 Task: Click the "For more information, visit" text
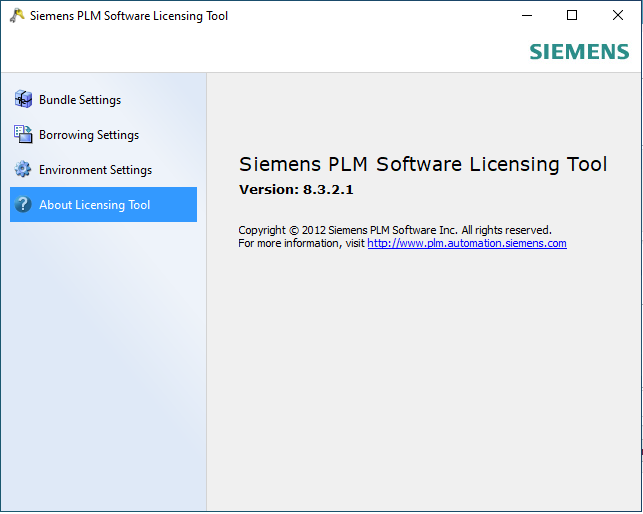[301, 243]
